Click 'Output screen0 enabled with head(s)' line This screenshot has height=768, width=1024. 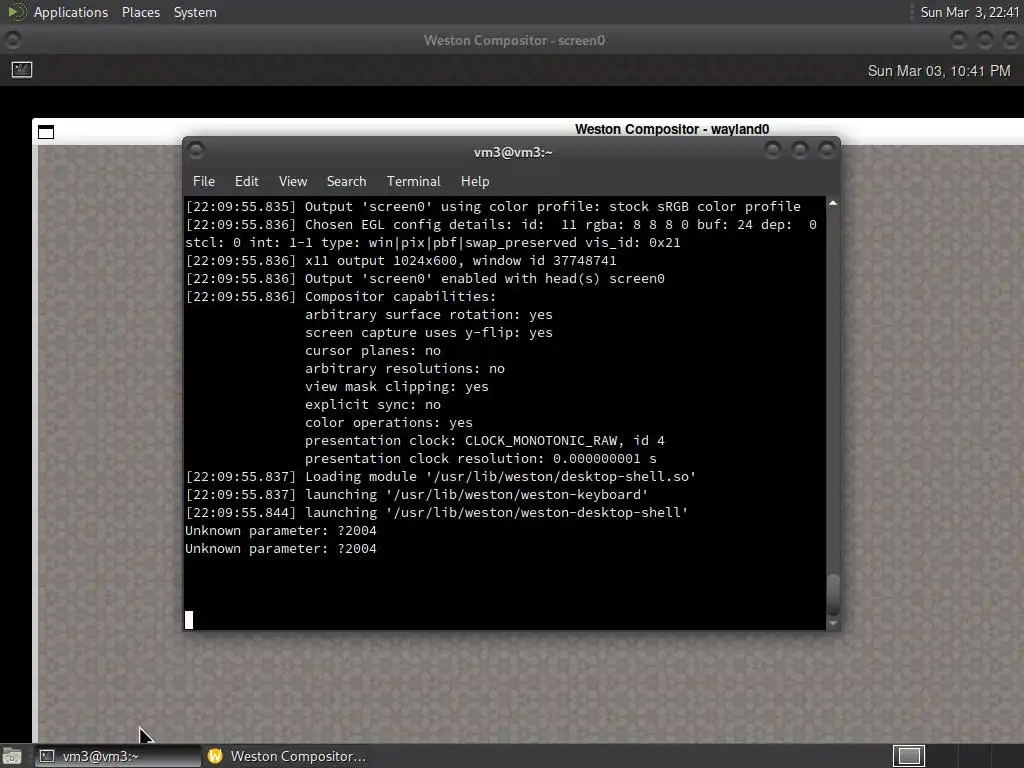(425, 279)
